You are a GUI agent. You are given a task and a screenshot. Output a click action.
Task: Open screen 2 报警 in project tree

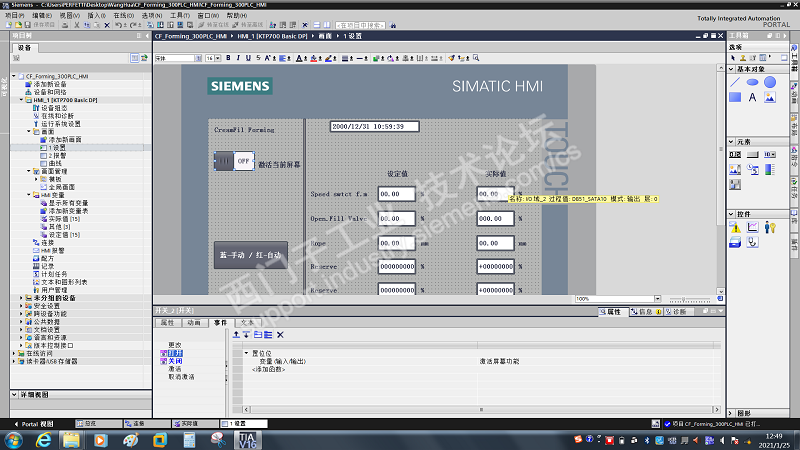pyautogui.click(x=58, y=156)
